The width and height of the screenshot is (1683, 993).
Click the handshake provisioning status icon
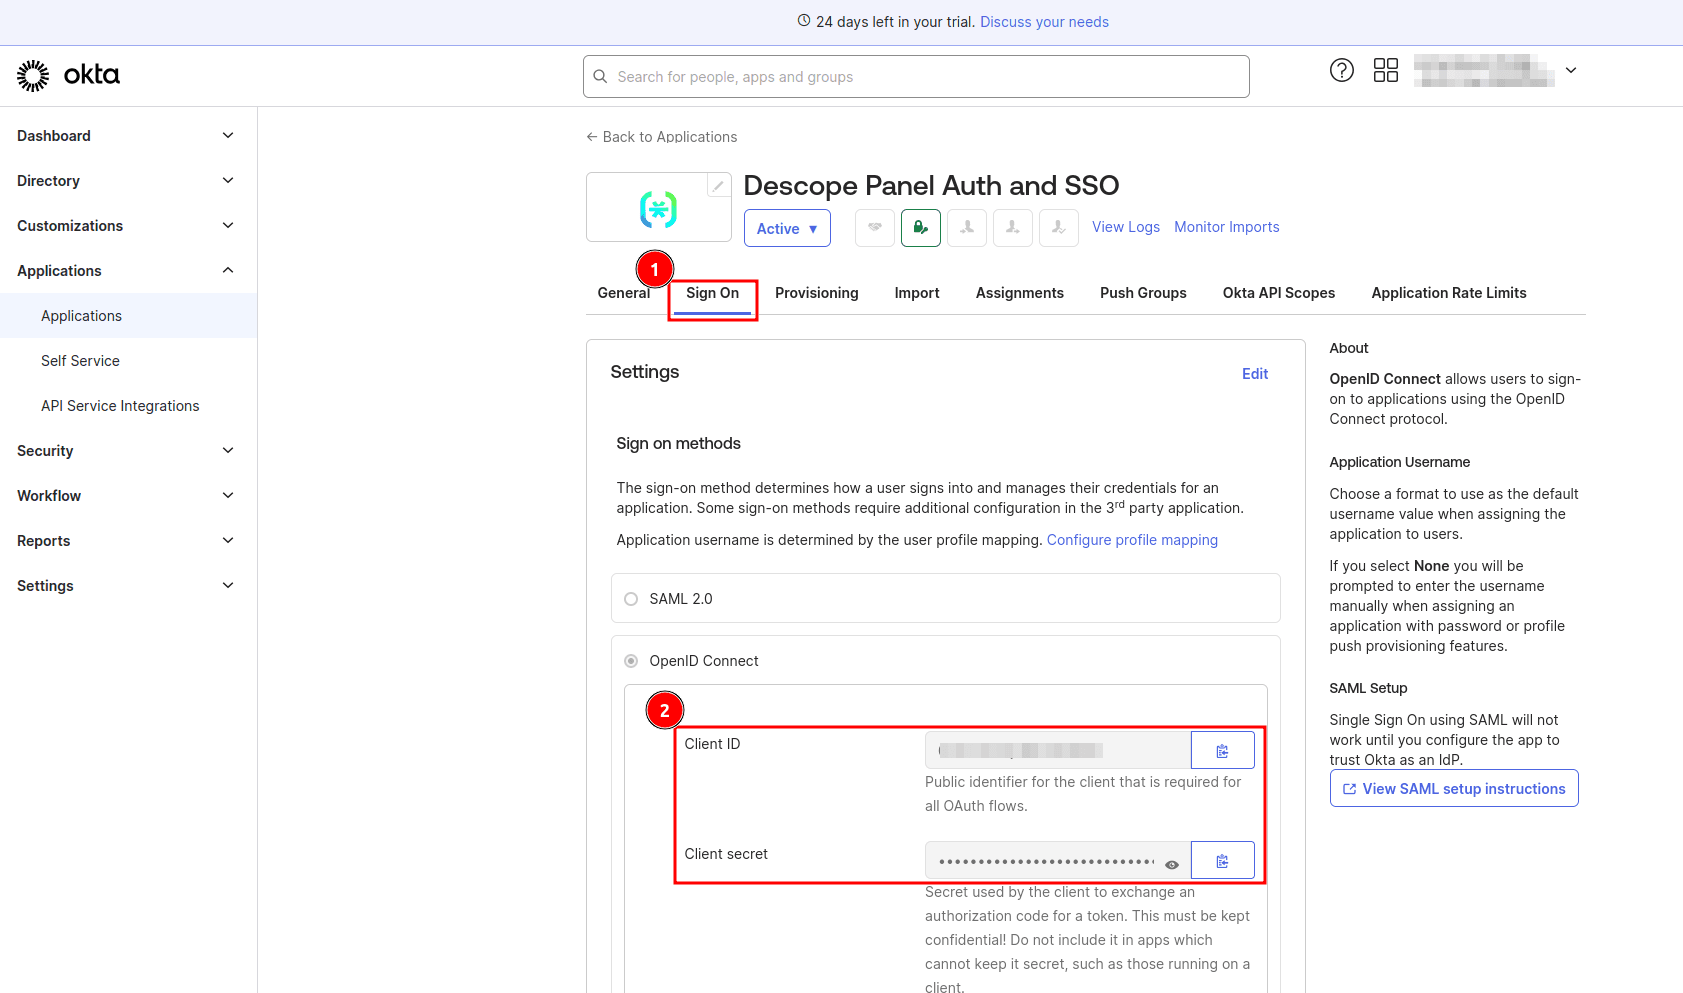[x=874, y=227]
